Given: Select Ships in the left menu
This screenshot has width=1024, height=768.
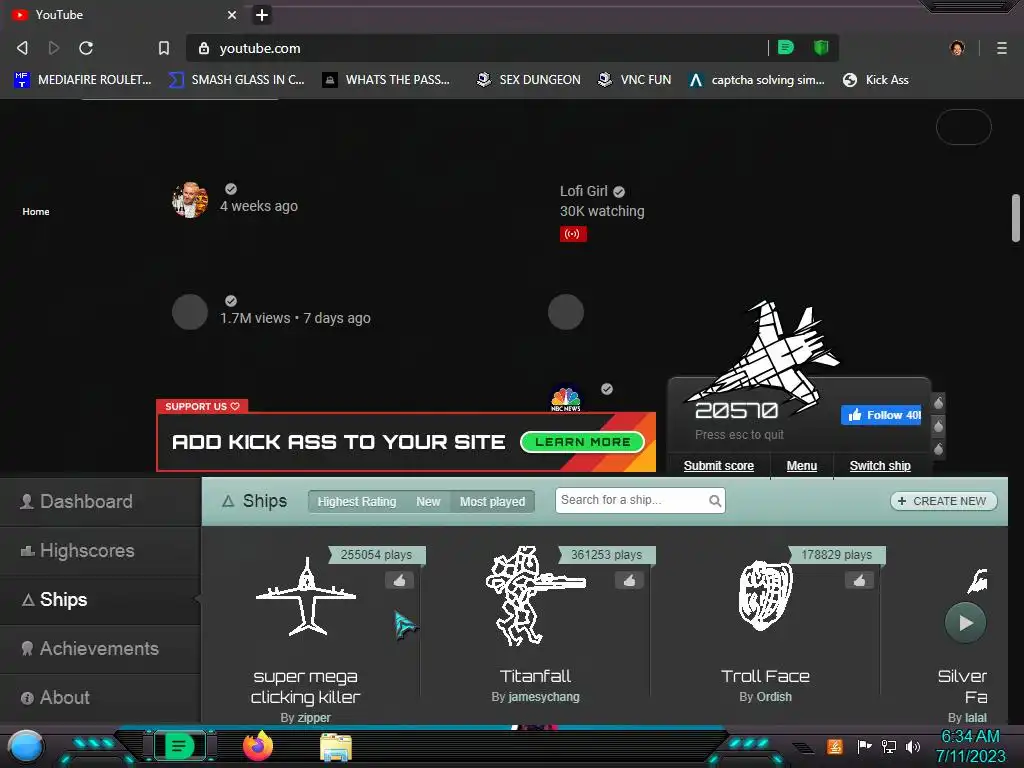Looking at the screenshot, I should 100,600.
